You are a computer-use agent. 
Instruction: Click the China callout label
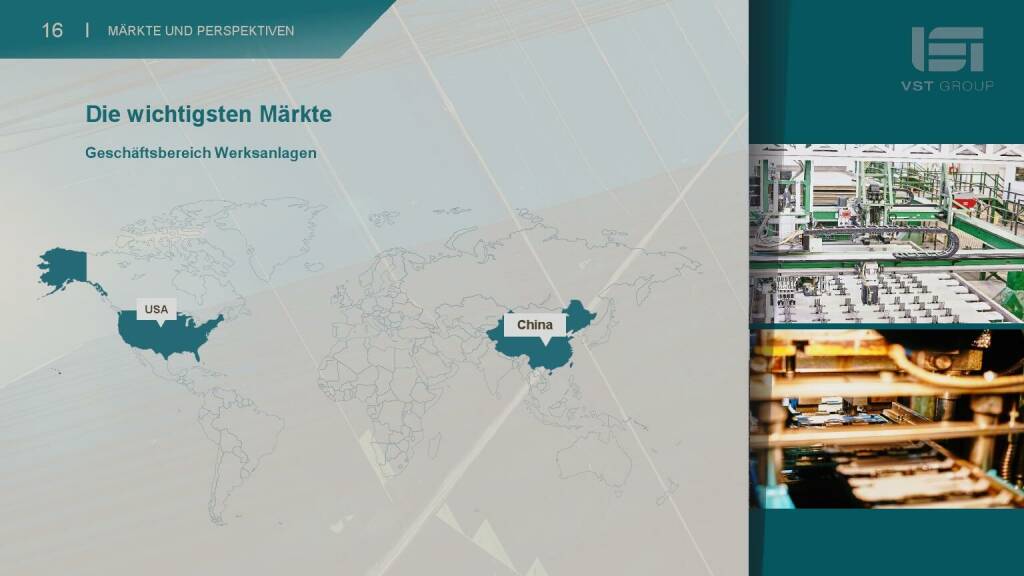pos(534,325)
